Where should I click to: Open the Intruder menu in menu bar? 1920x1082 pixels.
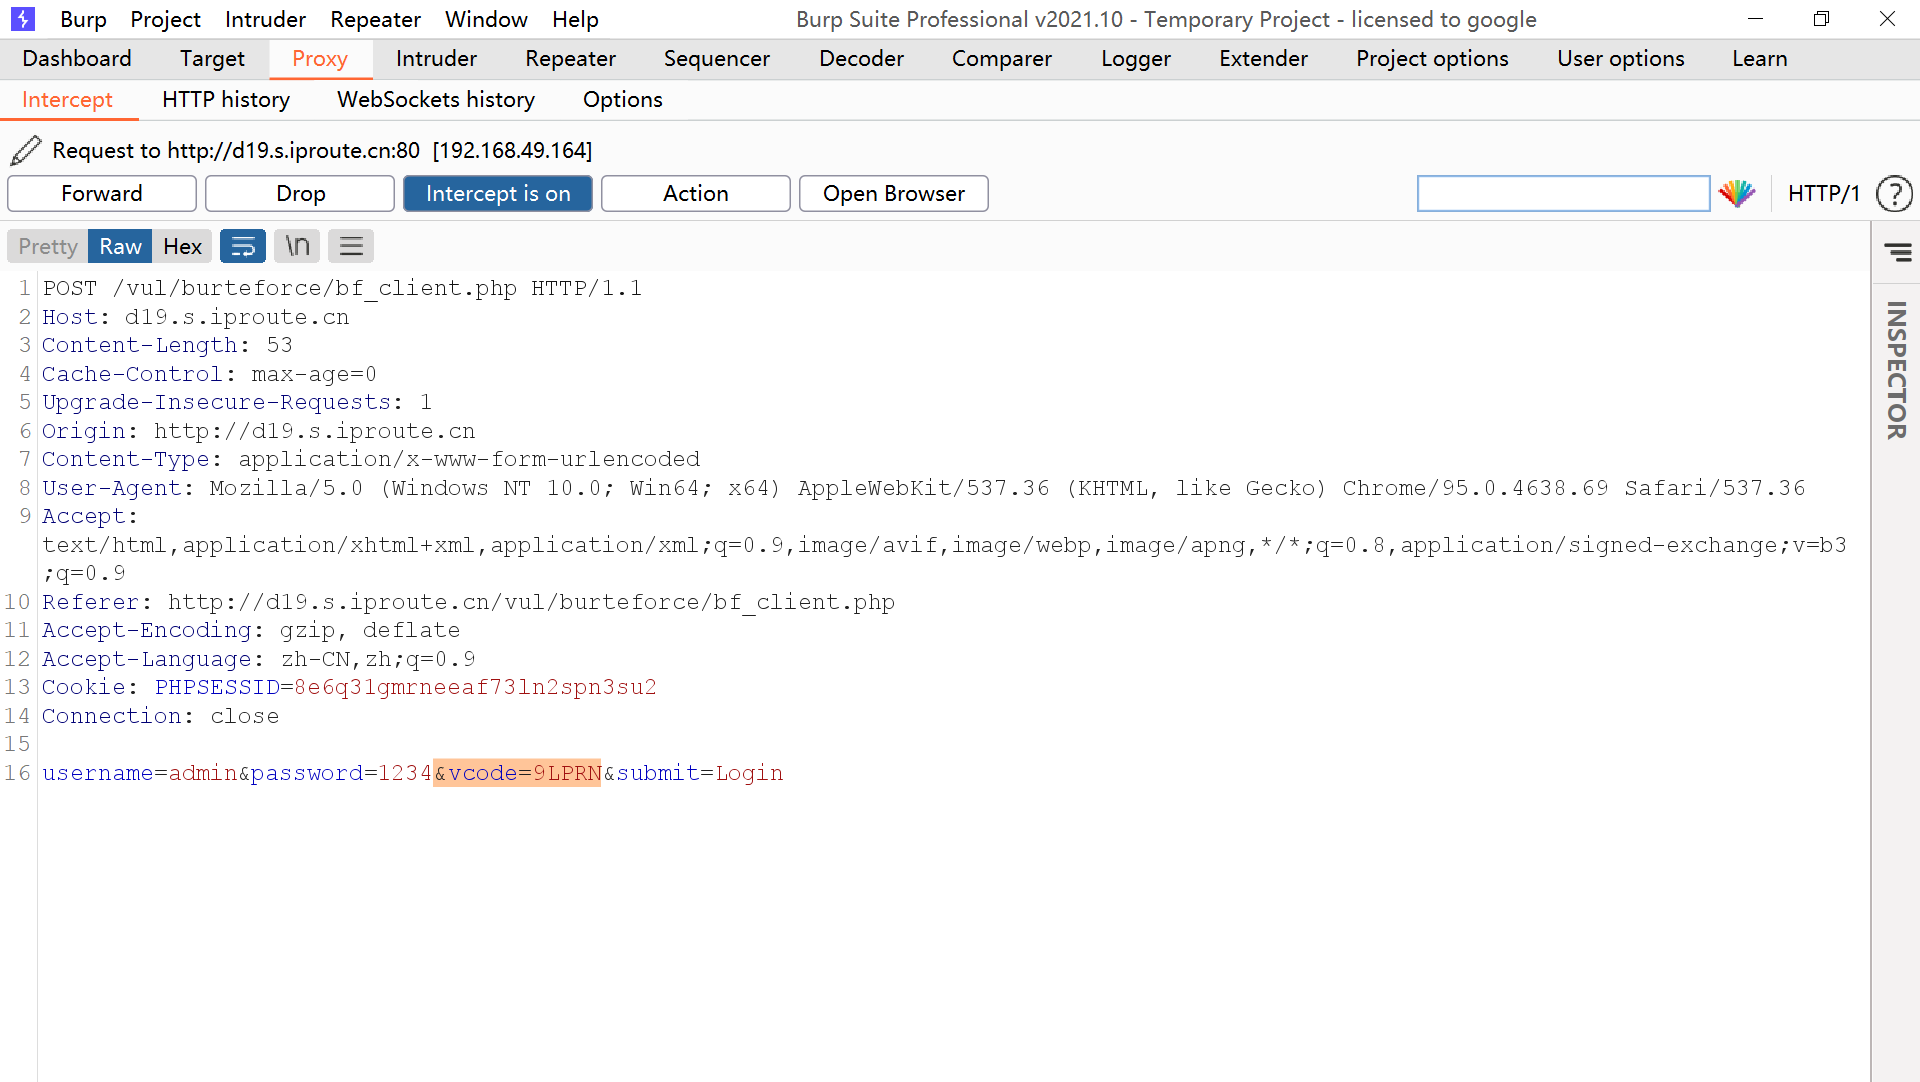click(265, 19)
